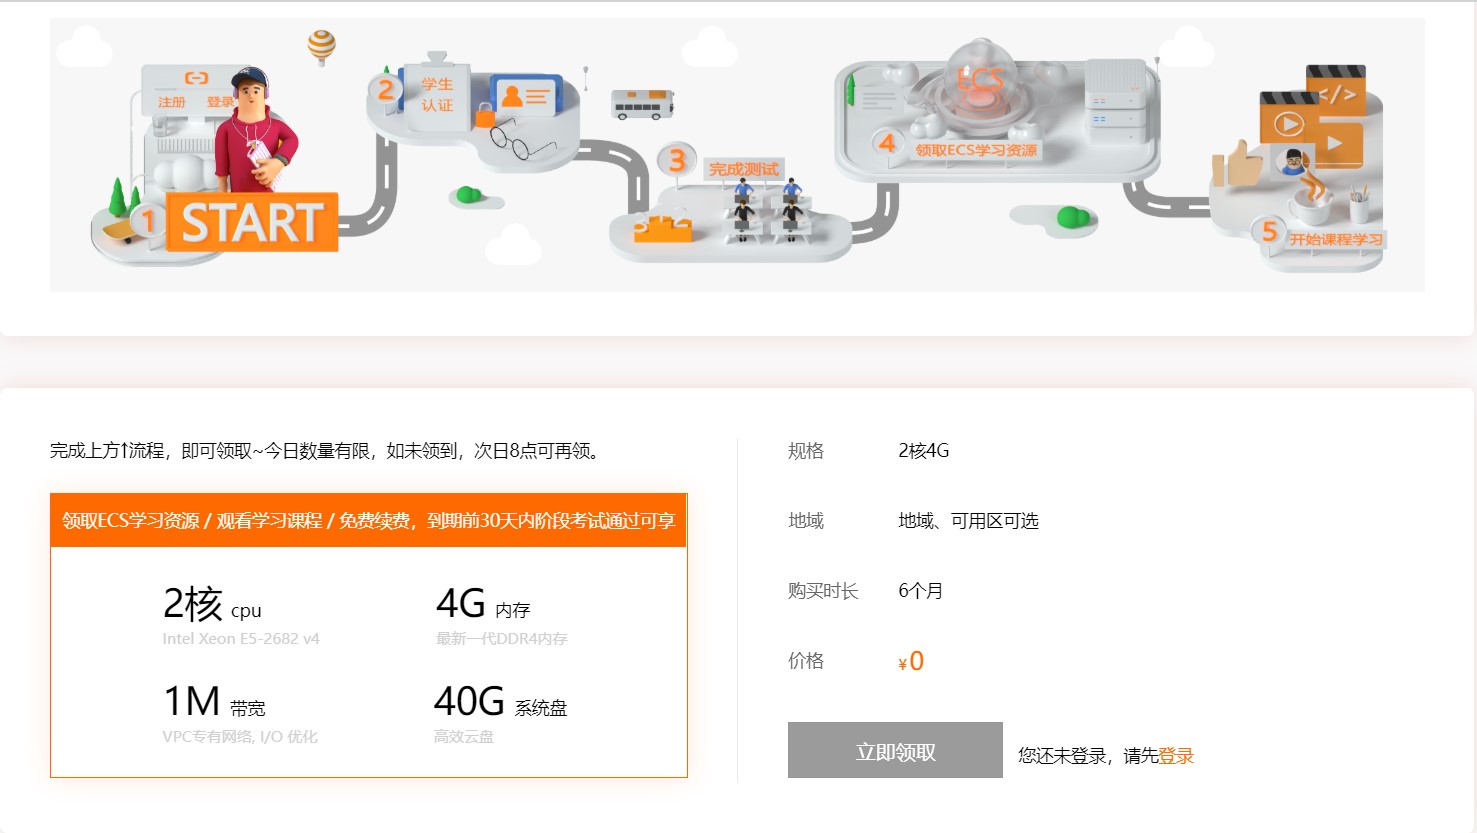Click the 4G 内存 specification
Image resolution: width=1477 pixels, height=833 pixels.
tap(482, 605)
